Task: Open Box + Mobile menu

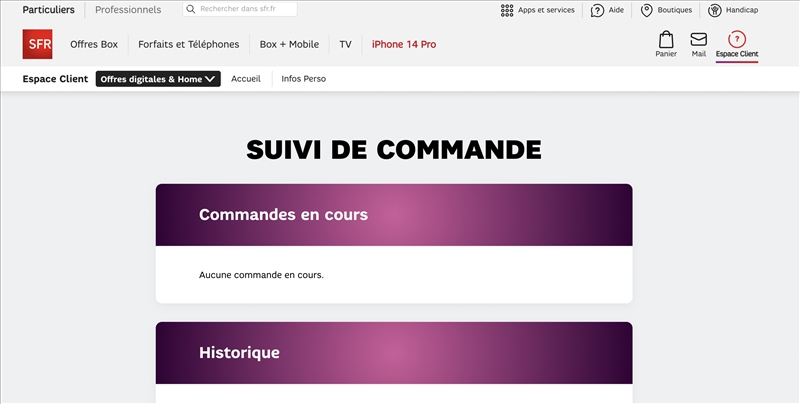Action: tap(289, 44)
